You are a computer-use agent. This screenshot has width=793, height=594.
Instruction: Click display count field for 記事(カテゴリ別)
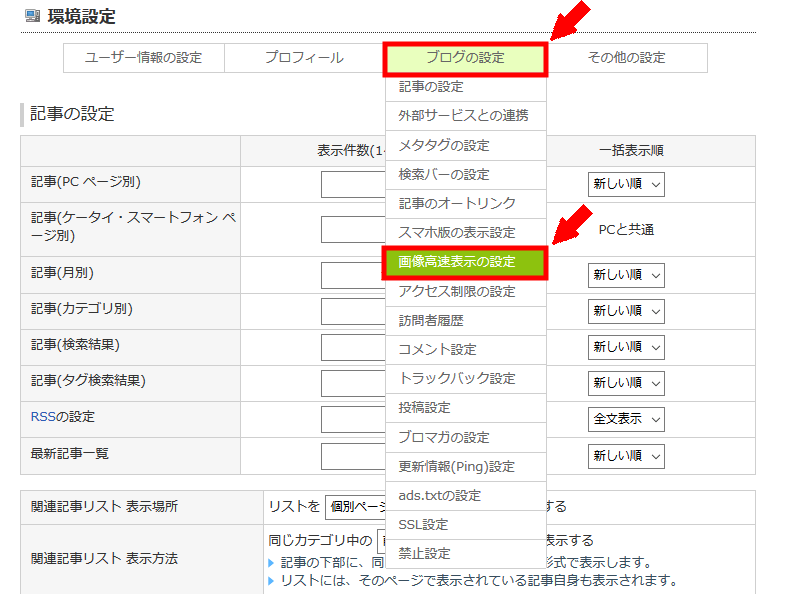click(354, 311)
